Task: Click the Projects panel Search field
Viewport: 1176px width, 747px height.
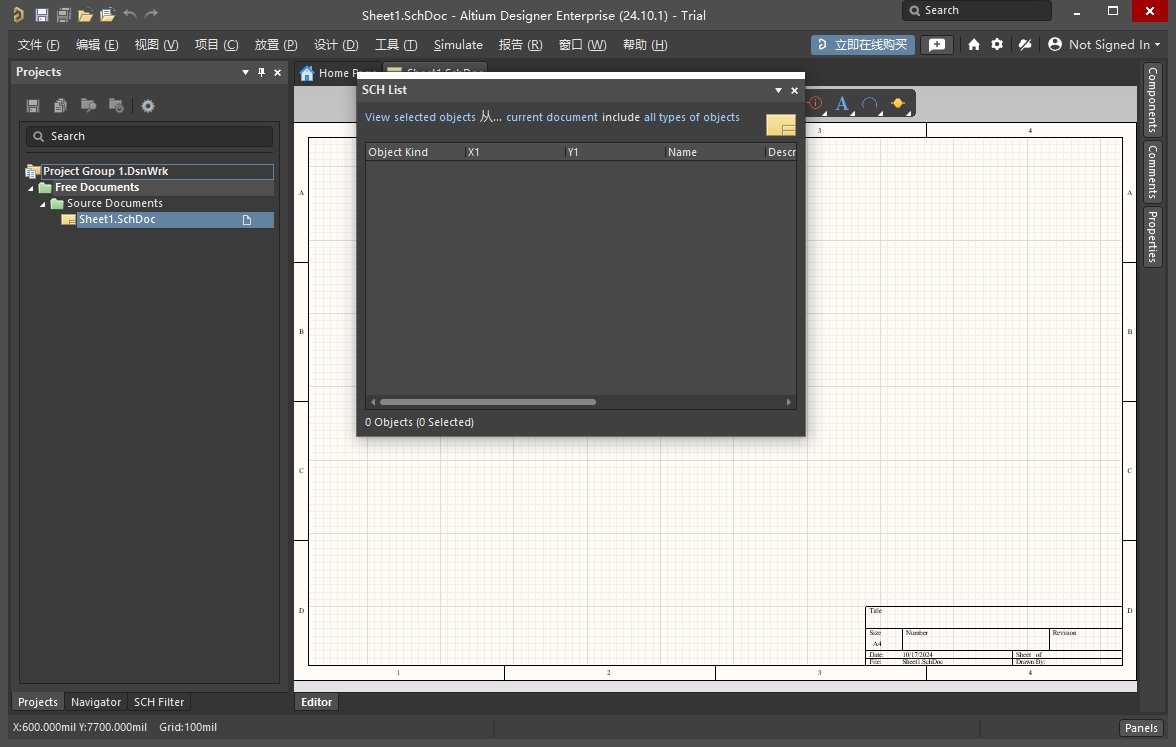Action: [x=149, y=136]
